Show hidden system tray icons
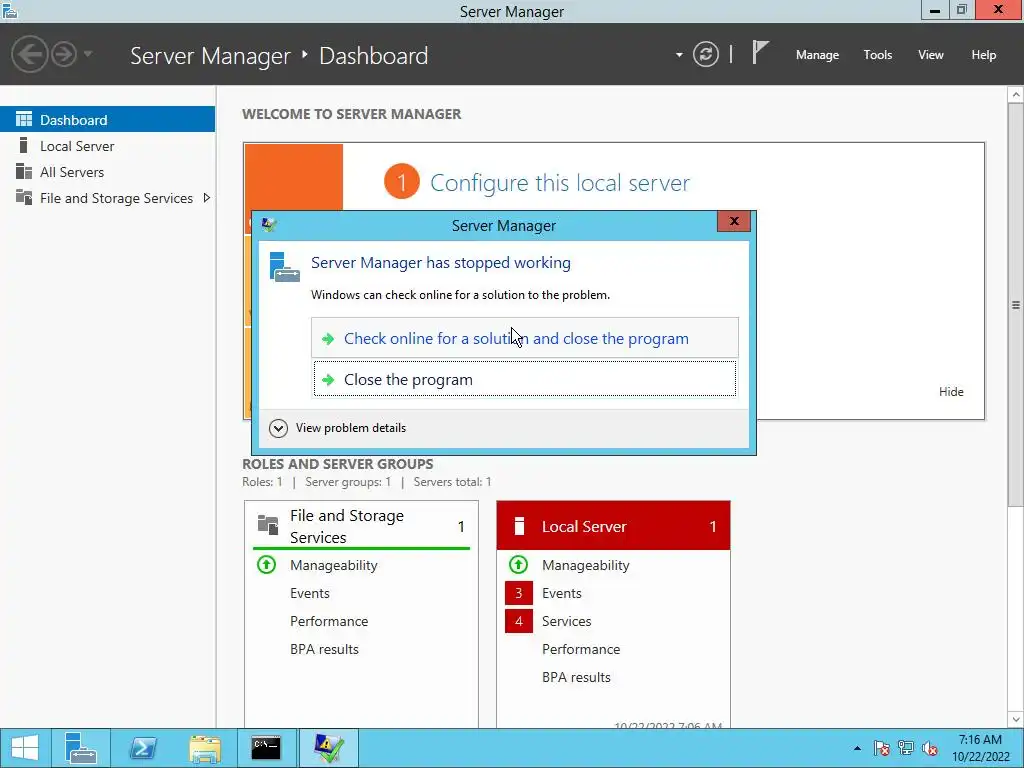Viewport: 1024px width, 768px height. (x=857, y=748)
